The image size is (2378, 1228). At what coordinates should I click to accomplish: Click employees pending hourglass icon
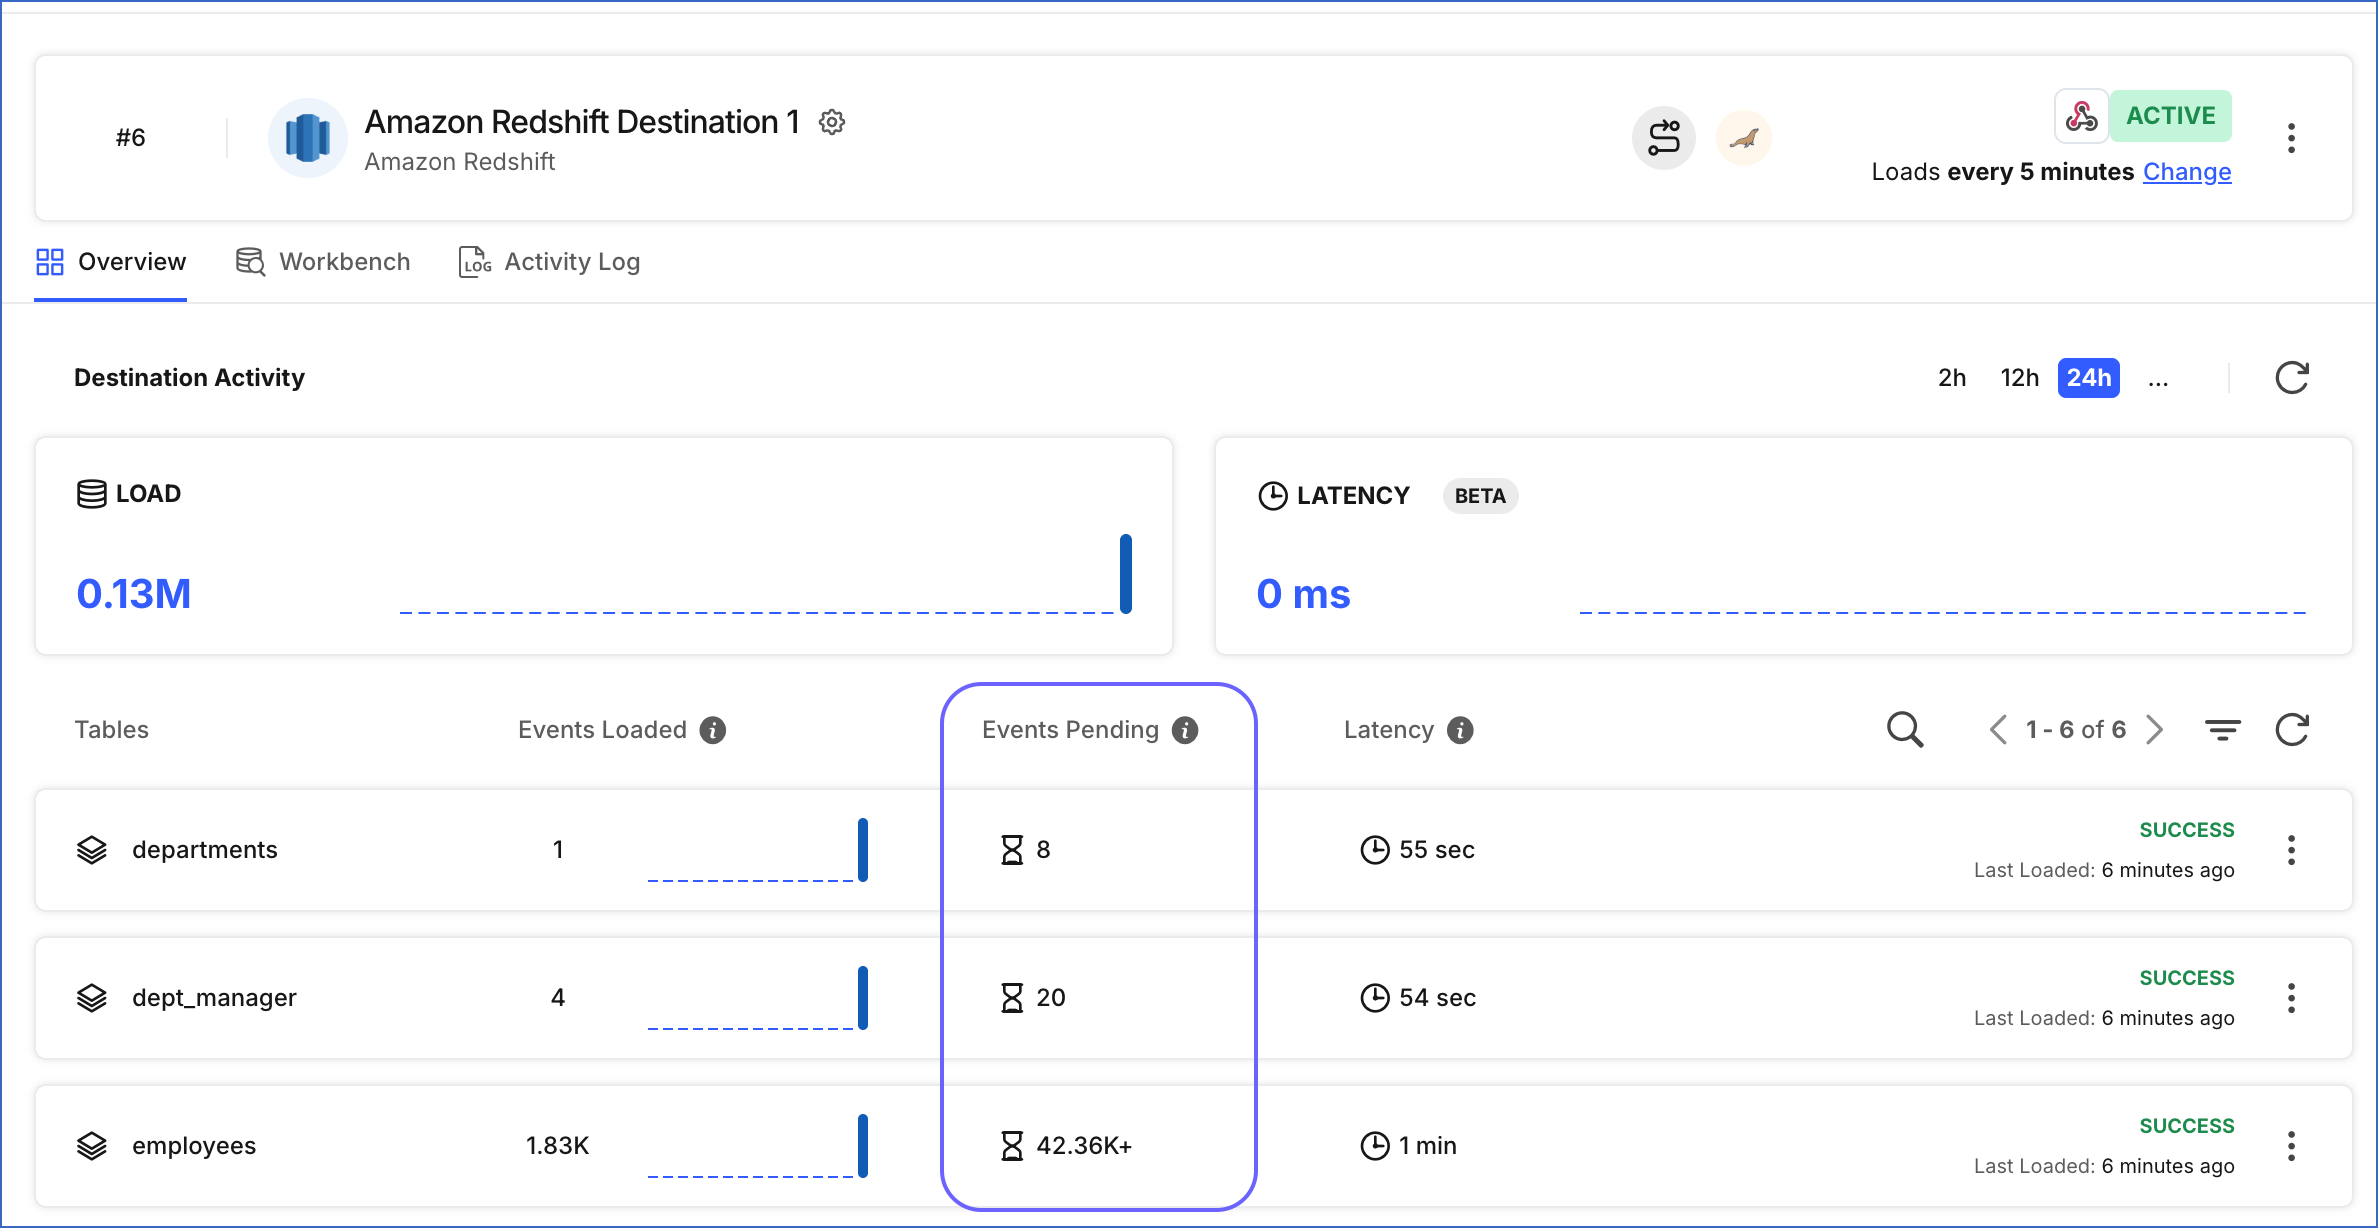coord(1012,1146)
